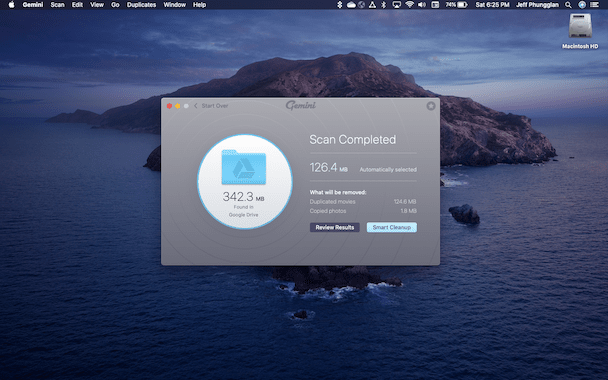Image resolution: width=608 pixels, height=380 pixels.
Task: Open Spotlight search magnifier
Action: coord(568,5)
